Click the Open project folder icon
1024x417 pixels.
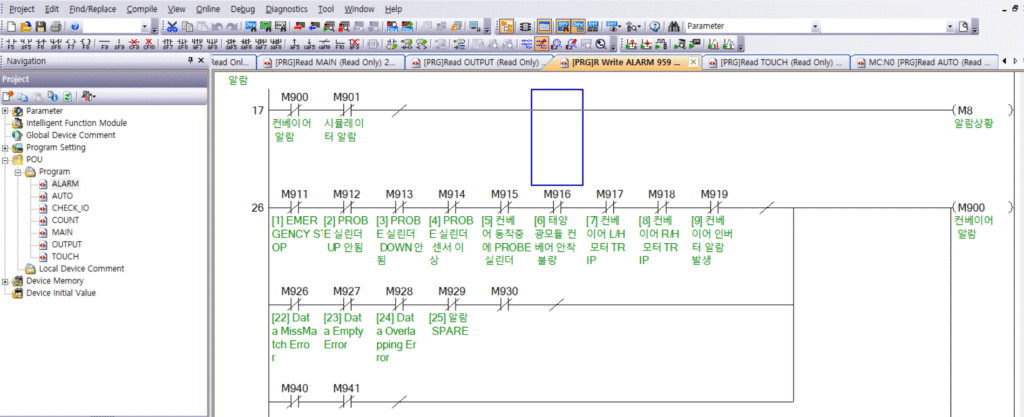pyautogui.click(x=26, y=26)
